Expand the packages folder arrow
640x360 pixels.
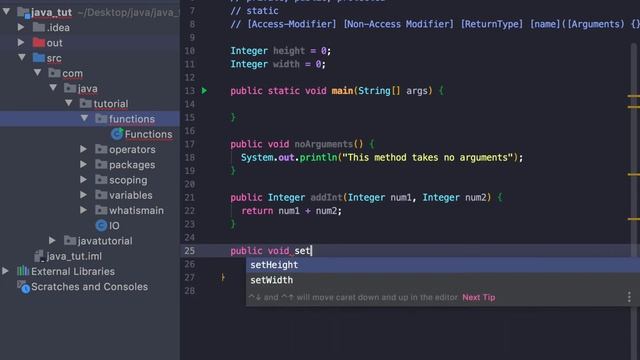pos(83,164)
